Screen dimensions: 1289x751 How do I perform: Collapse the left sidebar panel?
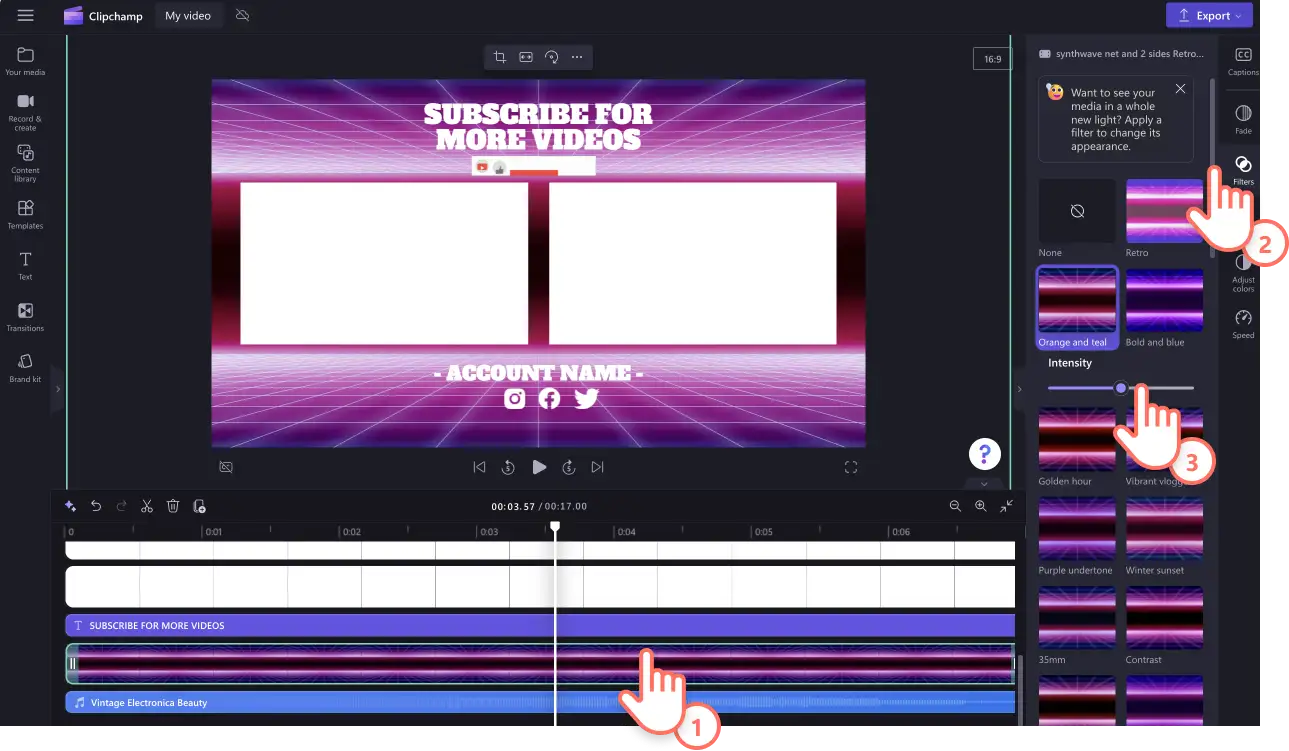(57, 388)
